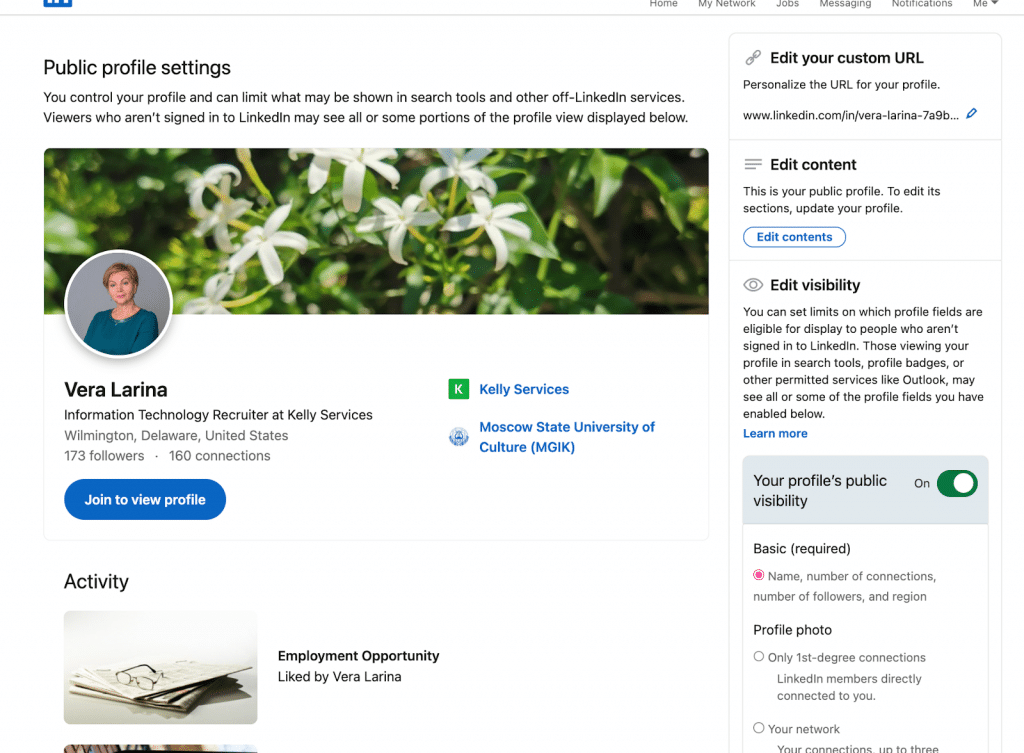Open the Messaging navigation icon
This screenshot has height=753, width=1024.
pos(845,2)
